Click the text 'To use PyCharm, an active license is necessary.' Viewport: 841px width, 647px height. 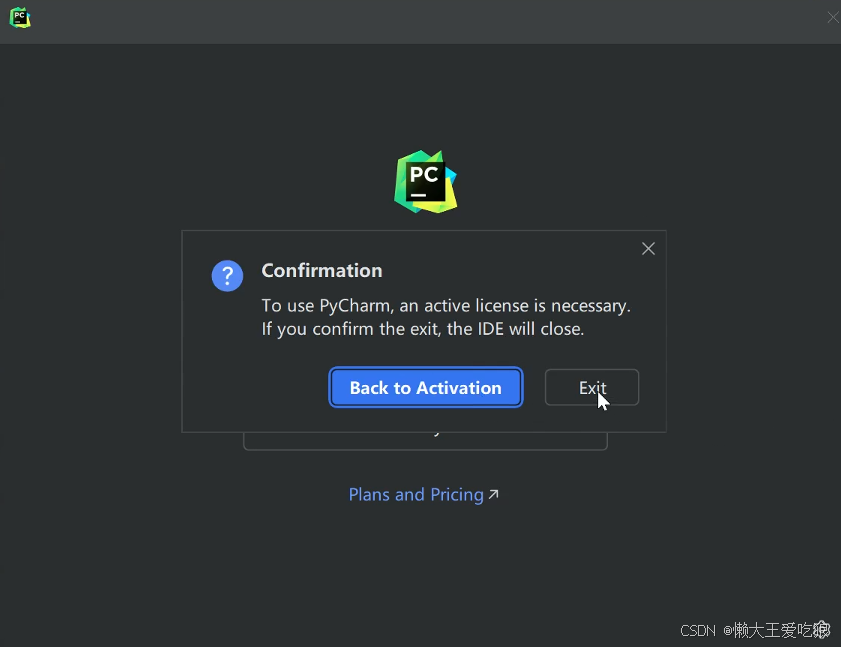coord(446,305)
